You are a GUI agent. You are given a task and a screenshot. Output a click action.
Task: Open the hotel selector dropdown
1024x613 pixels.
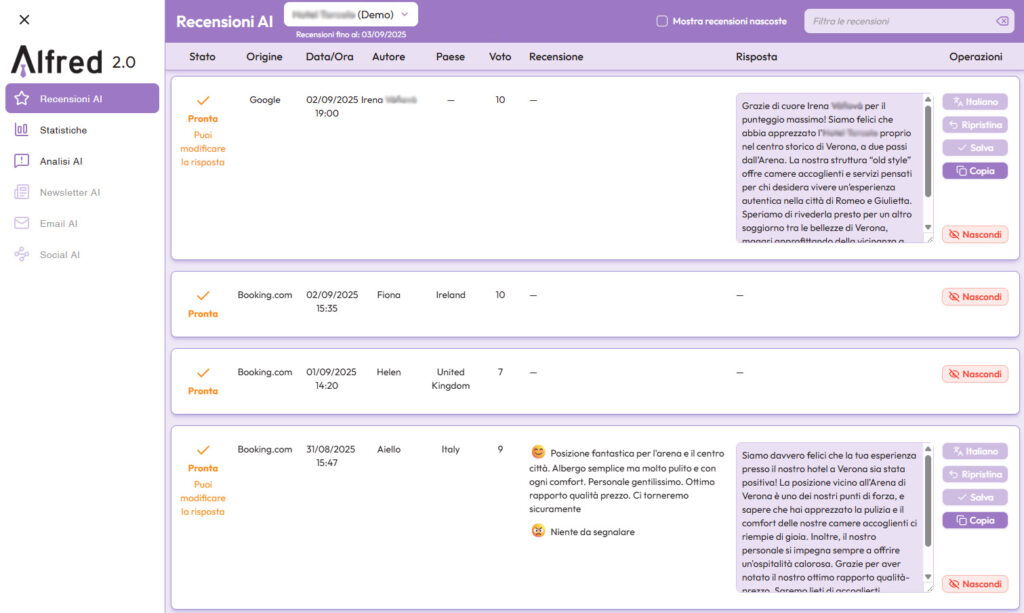coord(351,15)
